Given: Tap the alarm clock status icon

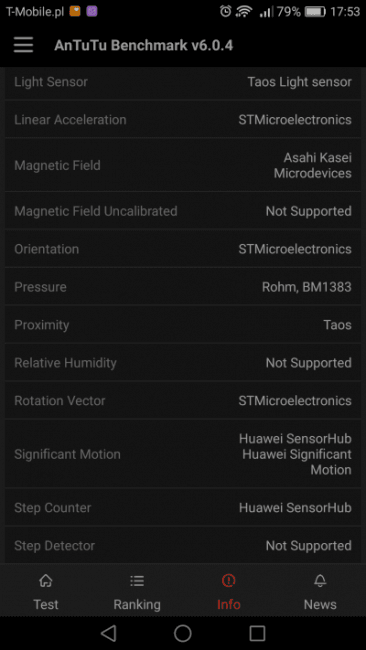Looking at the screenshot, I should point(225,12).
